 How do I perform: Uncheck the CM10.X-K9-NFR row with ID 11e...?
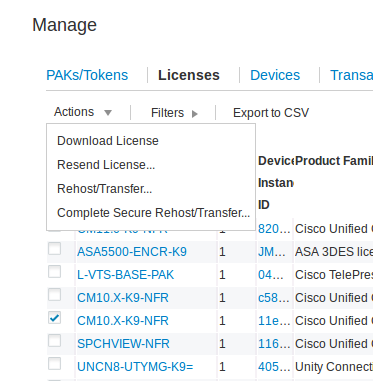[54, 318]
